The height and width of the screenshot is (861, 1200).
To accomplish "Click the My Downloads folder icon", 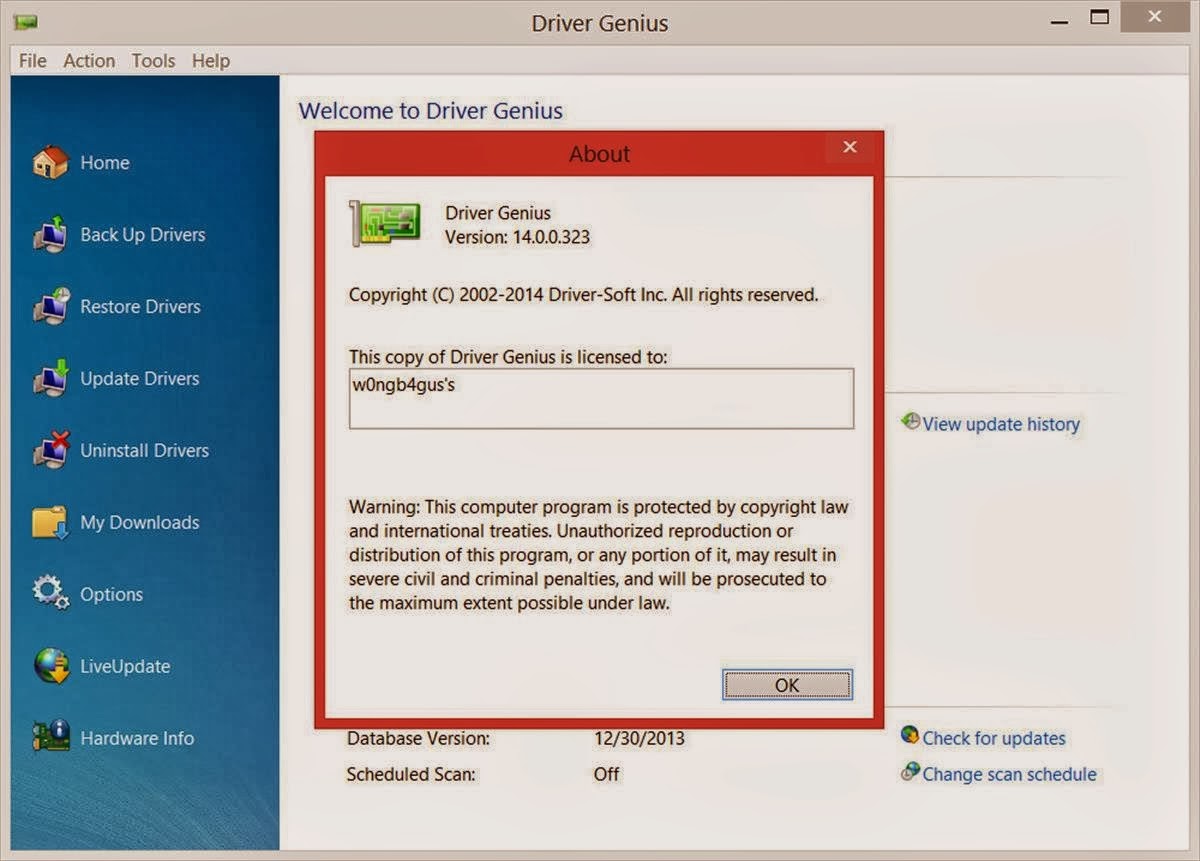I will (x=50, y=522).
